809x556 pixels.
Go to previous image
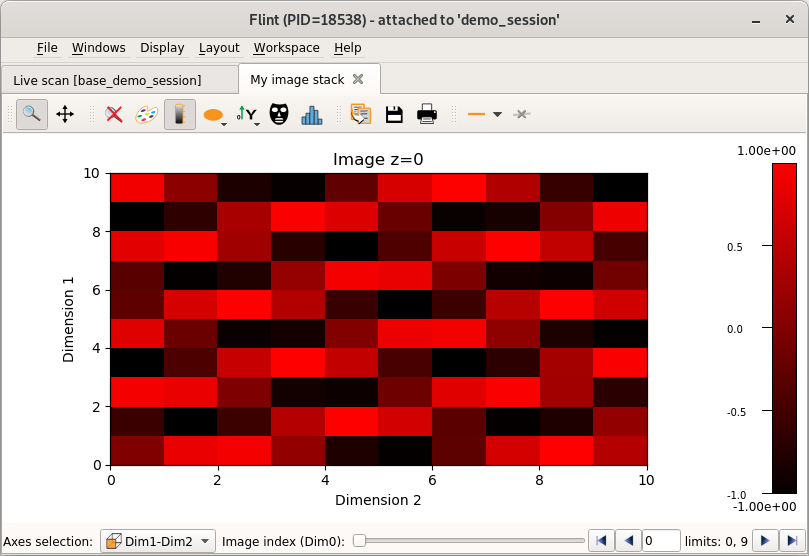(628, 541)
